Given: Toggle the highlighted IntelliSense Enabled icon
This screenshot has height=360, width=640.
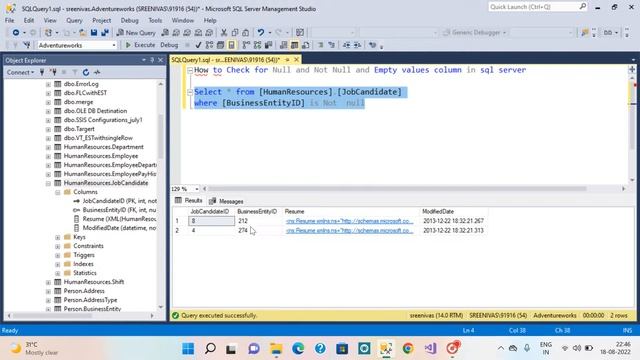Looking at the screenshot, I should coord(231,45).
